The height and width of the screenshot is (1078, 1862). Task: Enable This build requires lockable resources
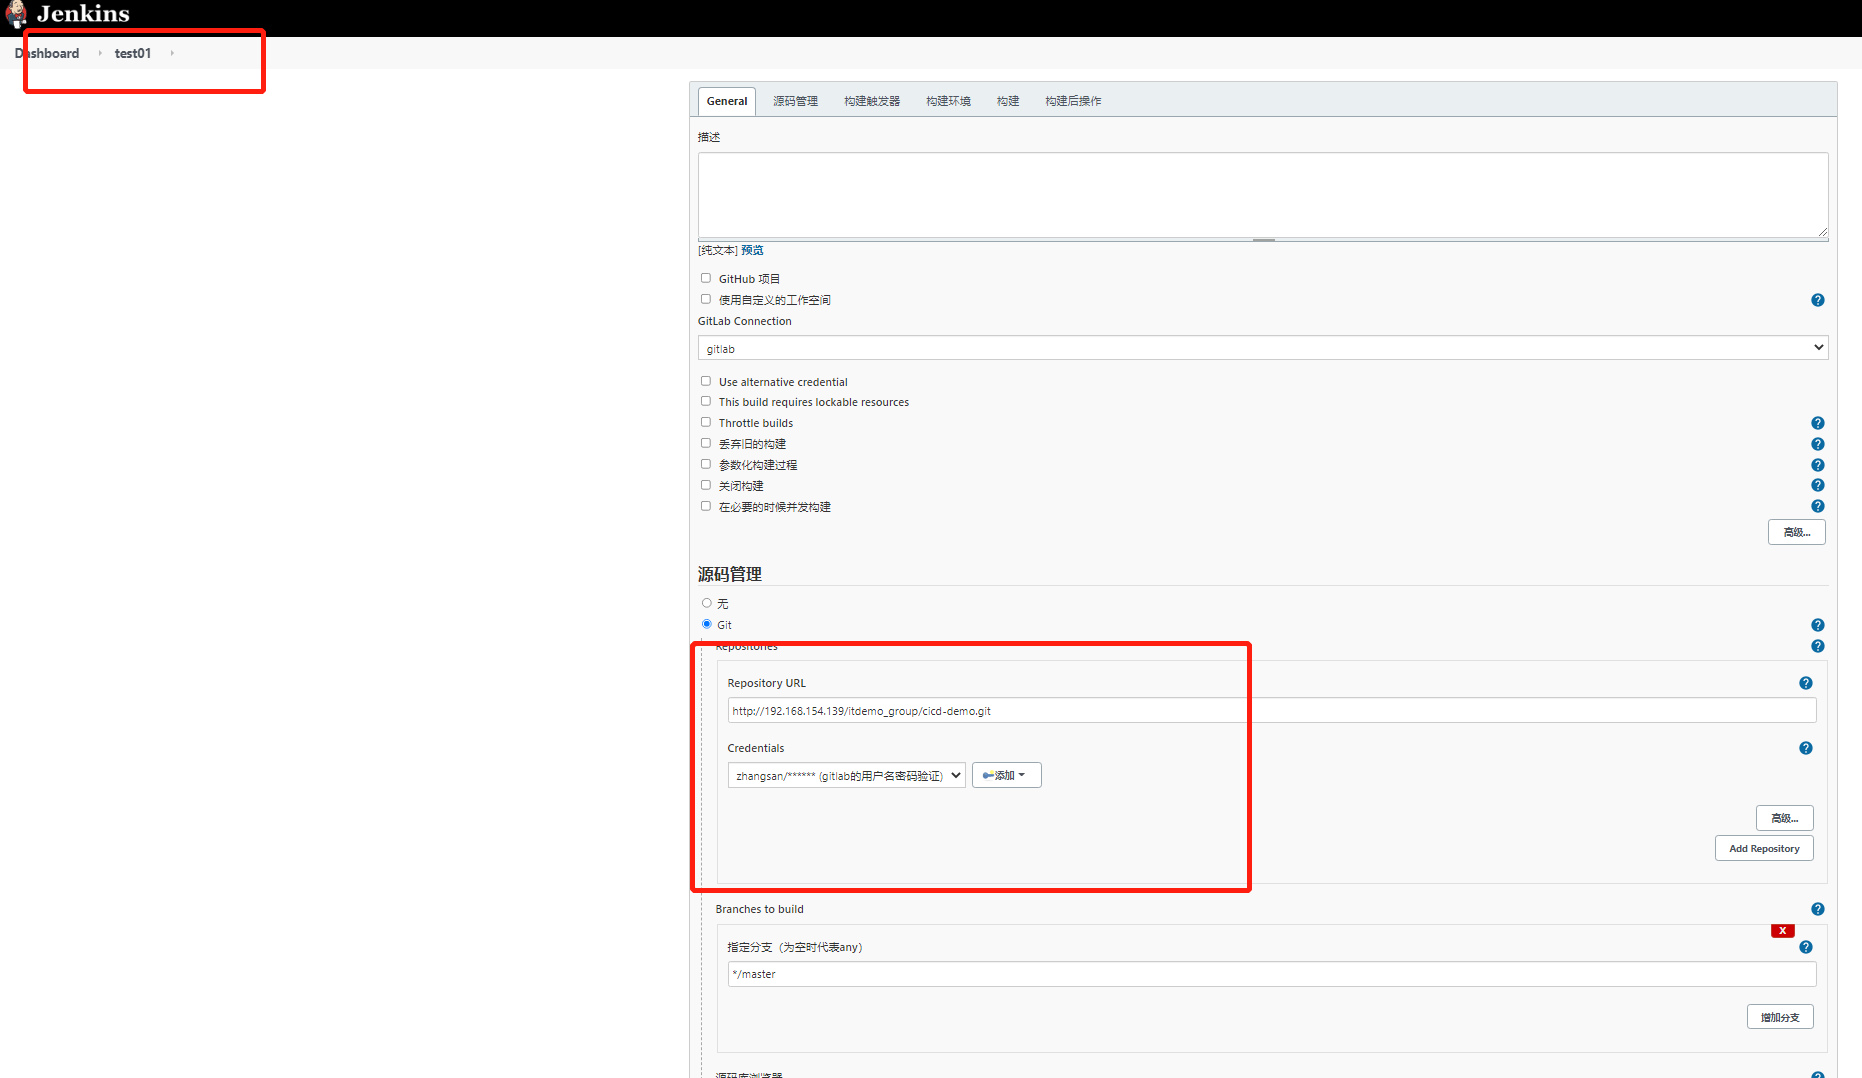706,401
